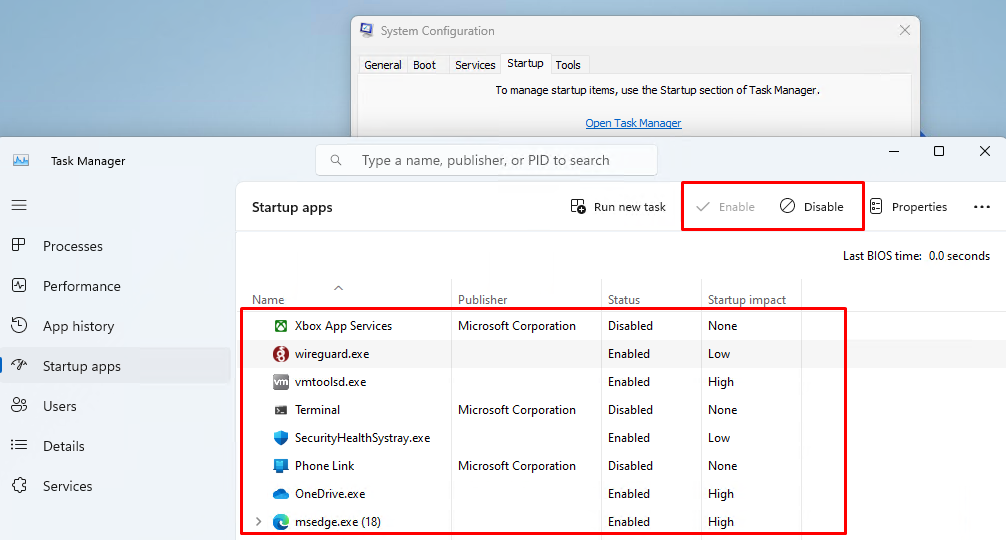Click Terminal's Disabled status cell

(630, 410)
